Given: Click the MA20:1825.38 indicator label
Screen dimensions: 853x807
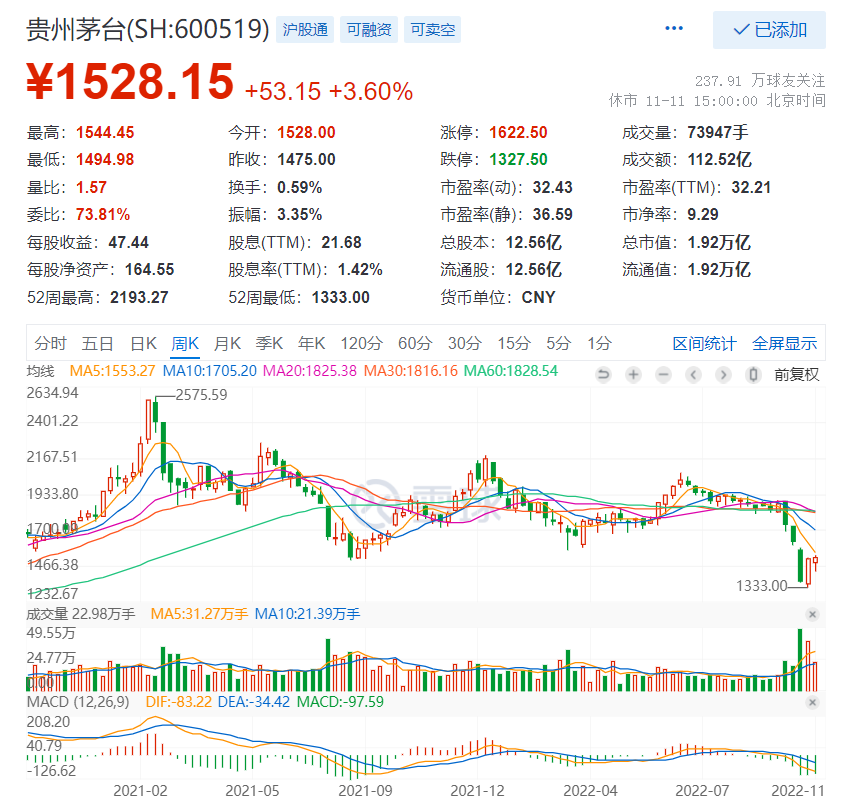Looking at the screenshot, I should pos(310,371).
